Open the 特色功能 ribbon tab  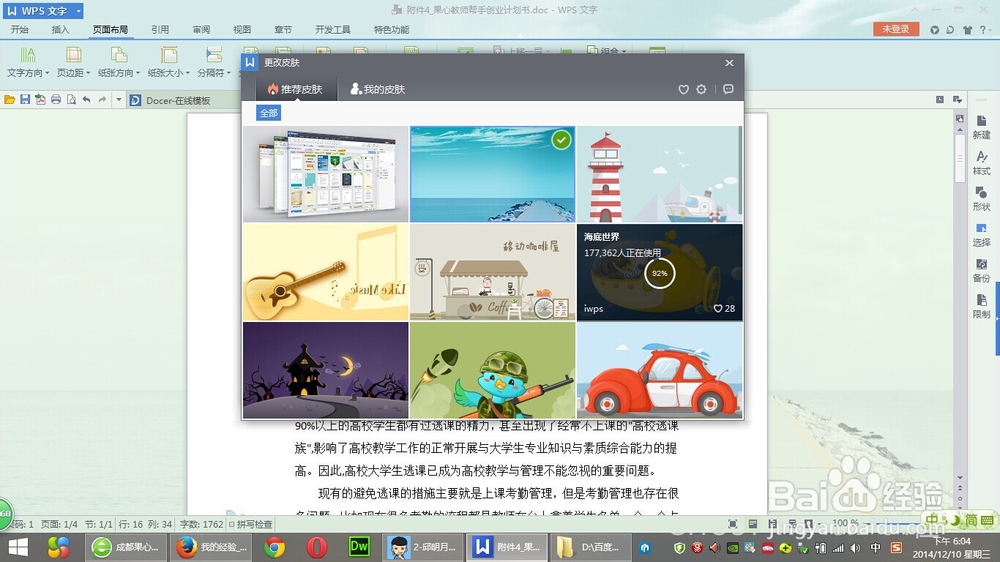(x=392, y=29)
